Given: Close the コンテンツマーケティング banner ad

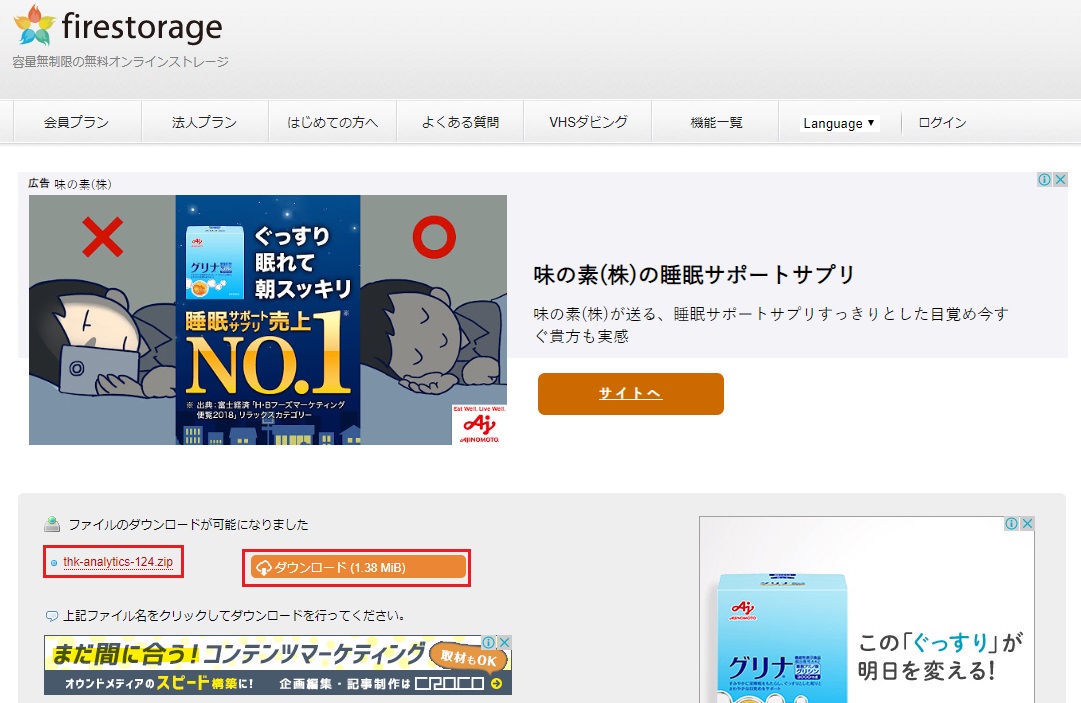Looking at the screenshot, I should (505, 642).
